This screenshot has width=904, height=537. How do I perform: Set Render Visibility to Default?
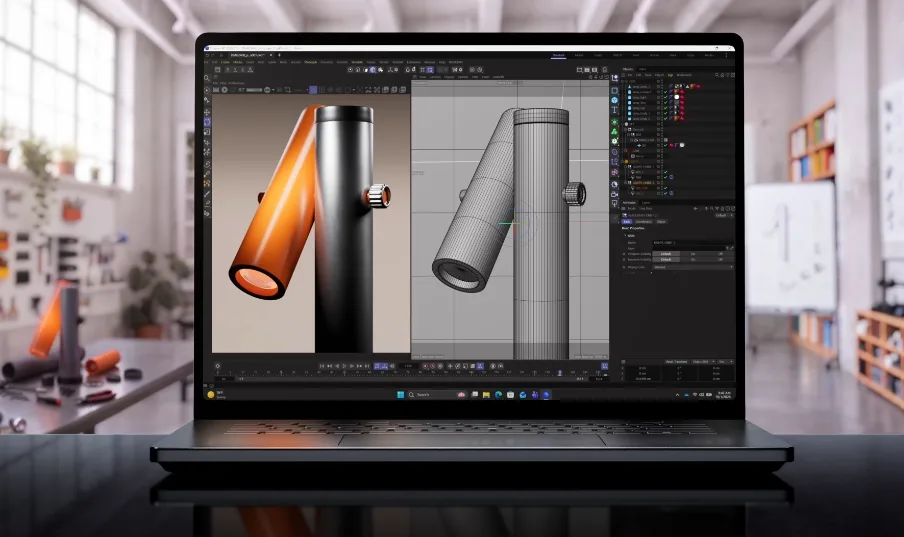coord(666,260)
